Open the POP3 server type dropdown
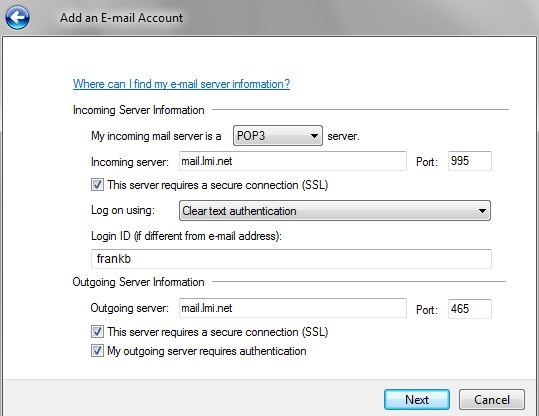 (x=278, y=136)
